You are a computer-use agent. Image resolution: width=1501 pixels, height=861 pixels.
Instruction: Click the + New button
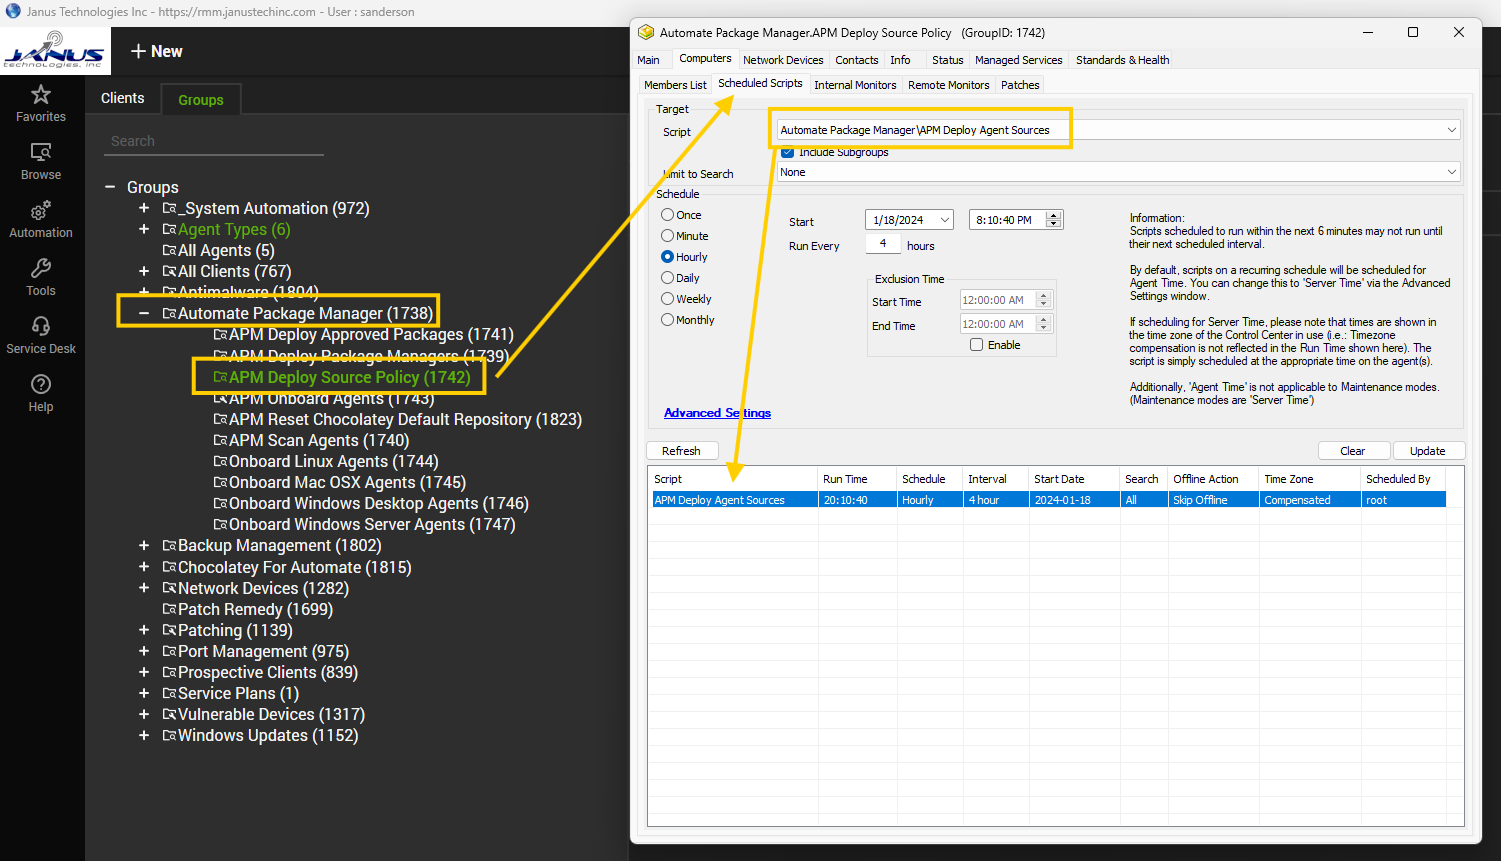pyautogui.click(x=157, y=51)
